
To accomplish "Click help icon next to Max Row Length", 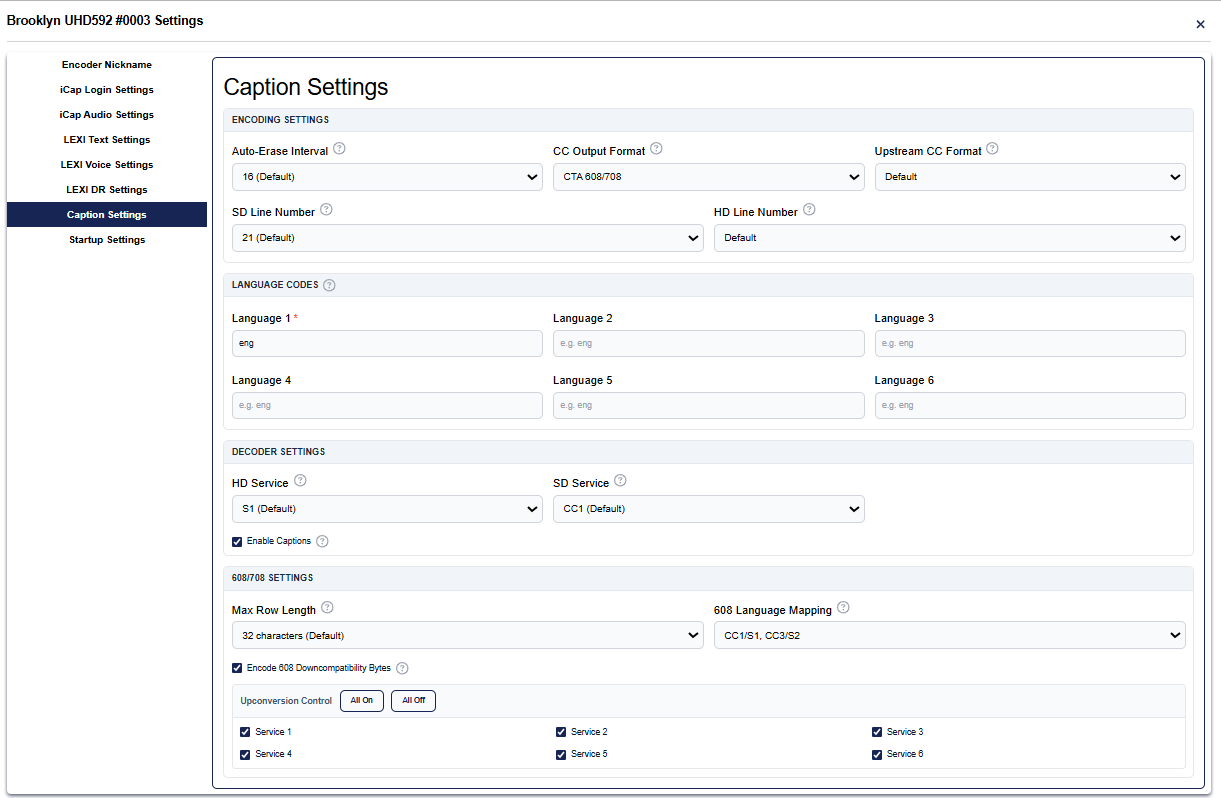I will (x=327, y=608).
